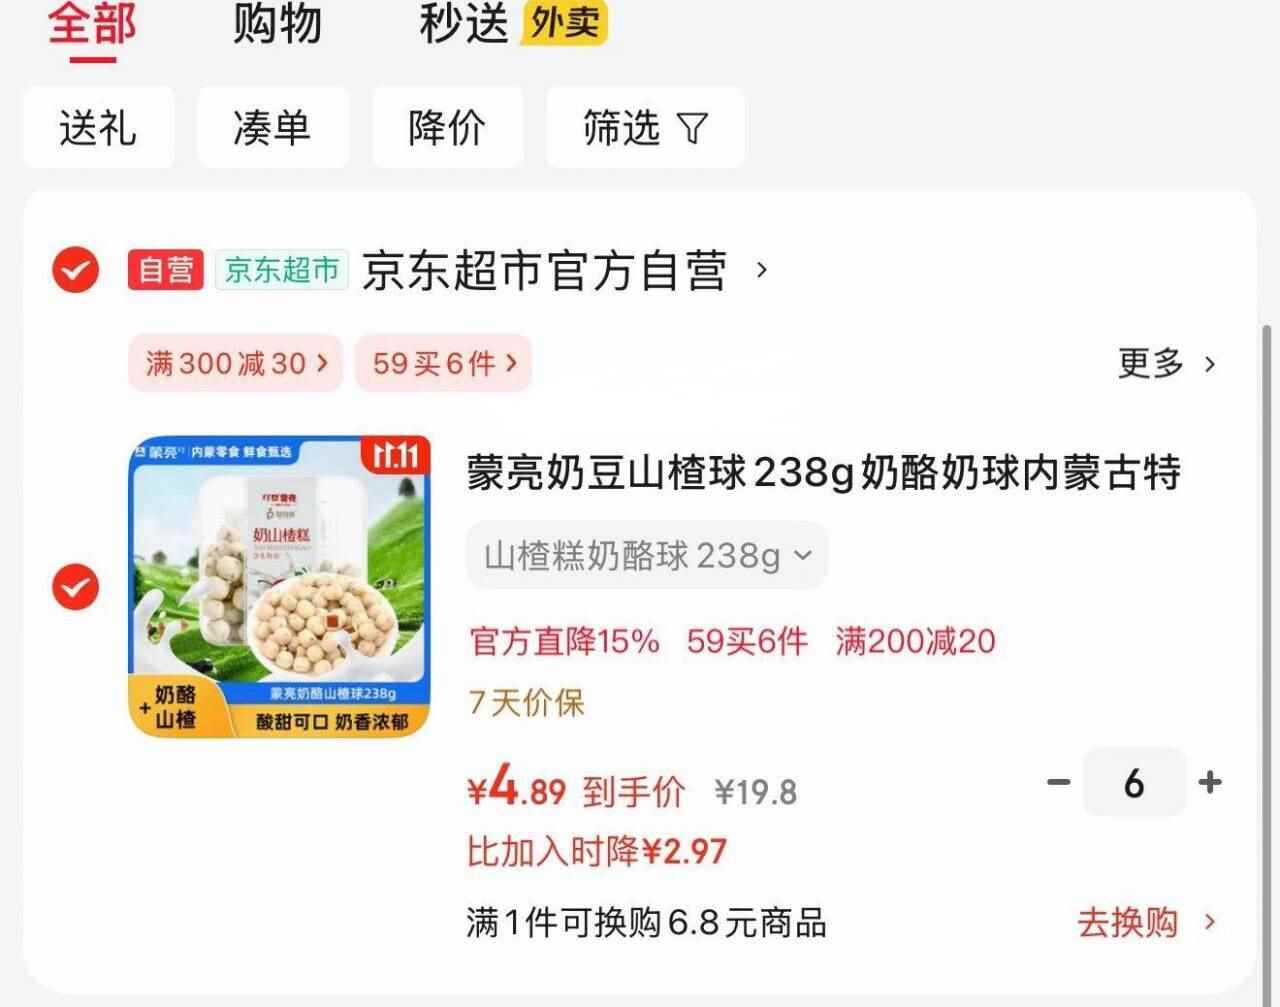Image resolution: width=1280 pixels, height=1007 pixels.
Task: Increase quantity with plus icon
Action: click(1210, 782)
